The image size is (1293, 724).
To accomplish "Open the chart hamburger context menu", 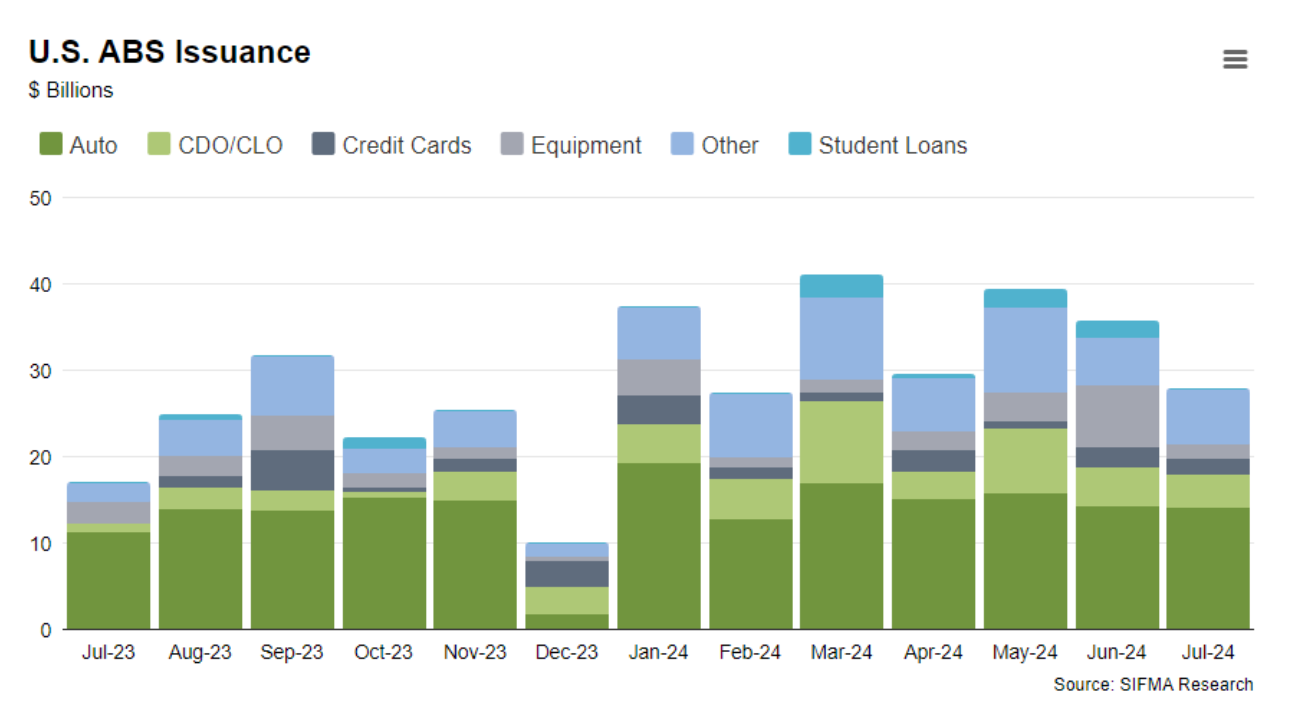I will coord(1235,60).
